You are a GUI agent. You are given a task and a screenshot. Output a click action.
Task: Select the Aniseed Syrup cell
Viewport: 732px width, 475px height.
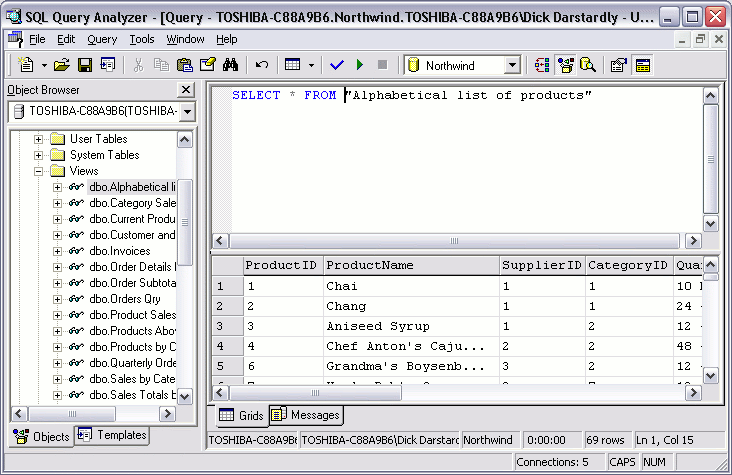[411, 326]
